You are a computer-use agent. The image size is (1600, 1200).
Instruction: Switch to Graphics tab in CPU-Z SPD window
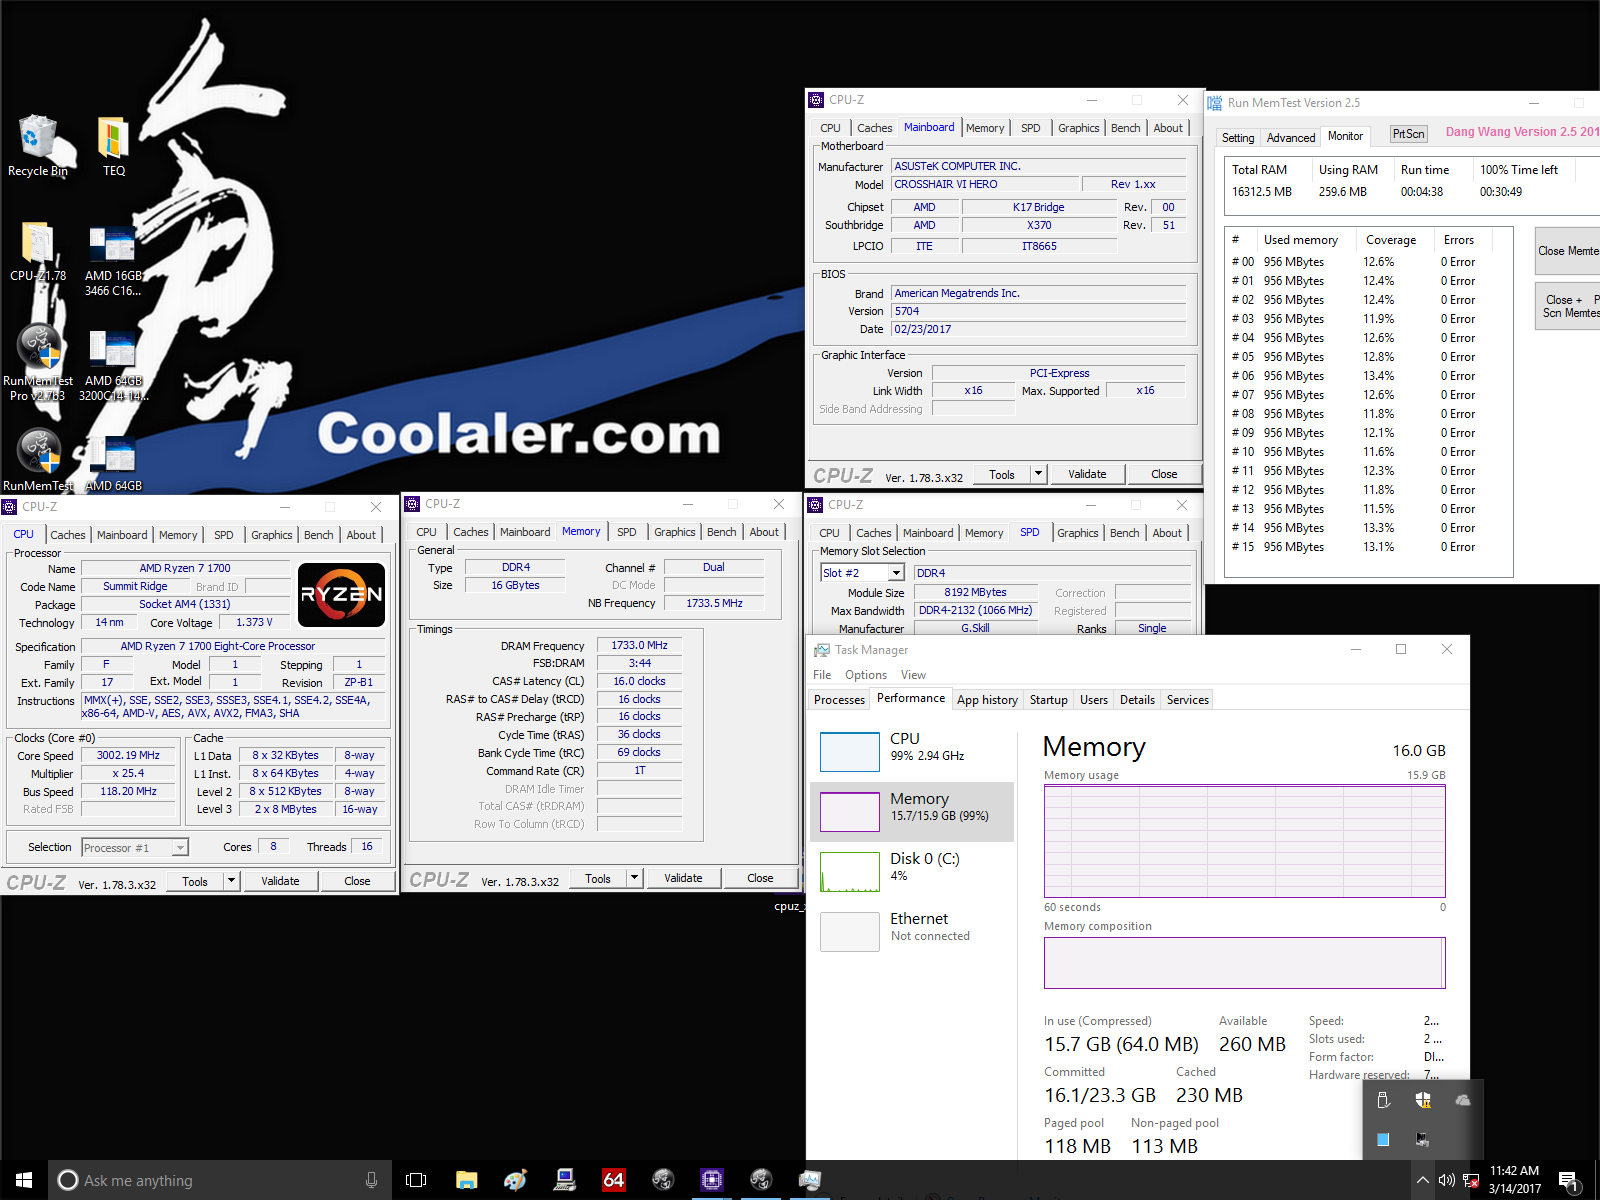1078,533
